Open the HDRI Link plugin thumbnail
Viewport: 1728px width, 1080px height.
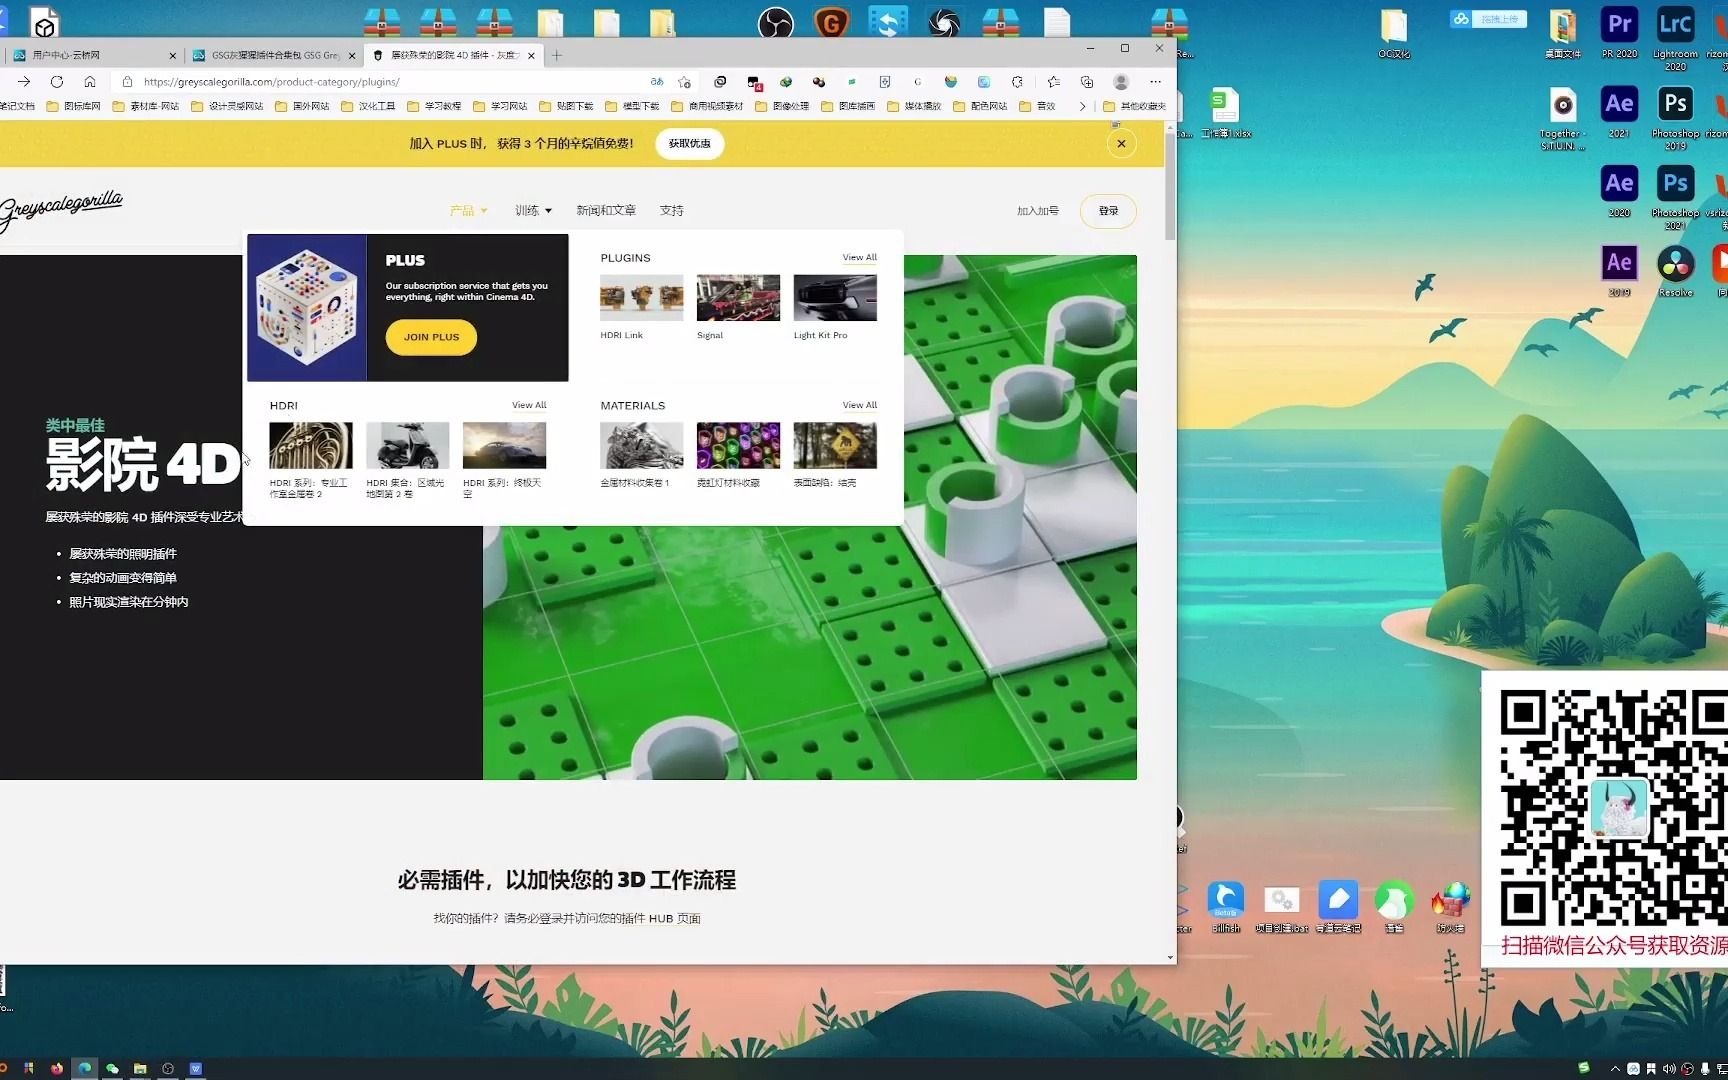[x=642, y=297]
